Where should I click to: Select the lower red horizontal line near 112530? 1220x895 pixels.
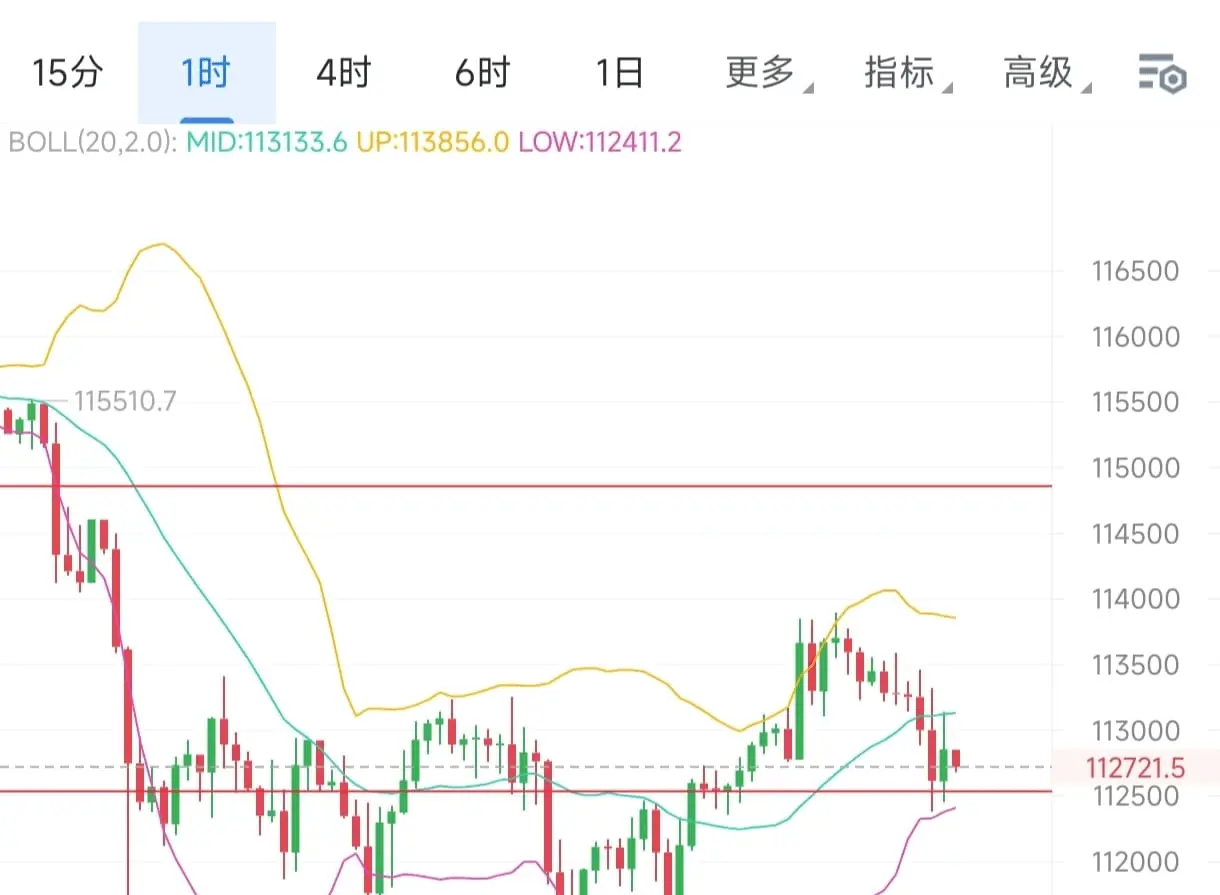526,791
